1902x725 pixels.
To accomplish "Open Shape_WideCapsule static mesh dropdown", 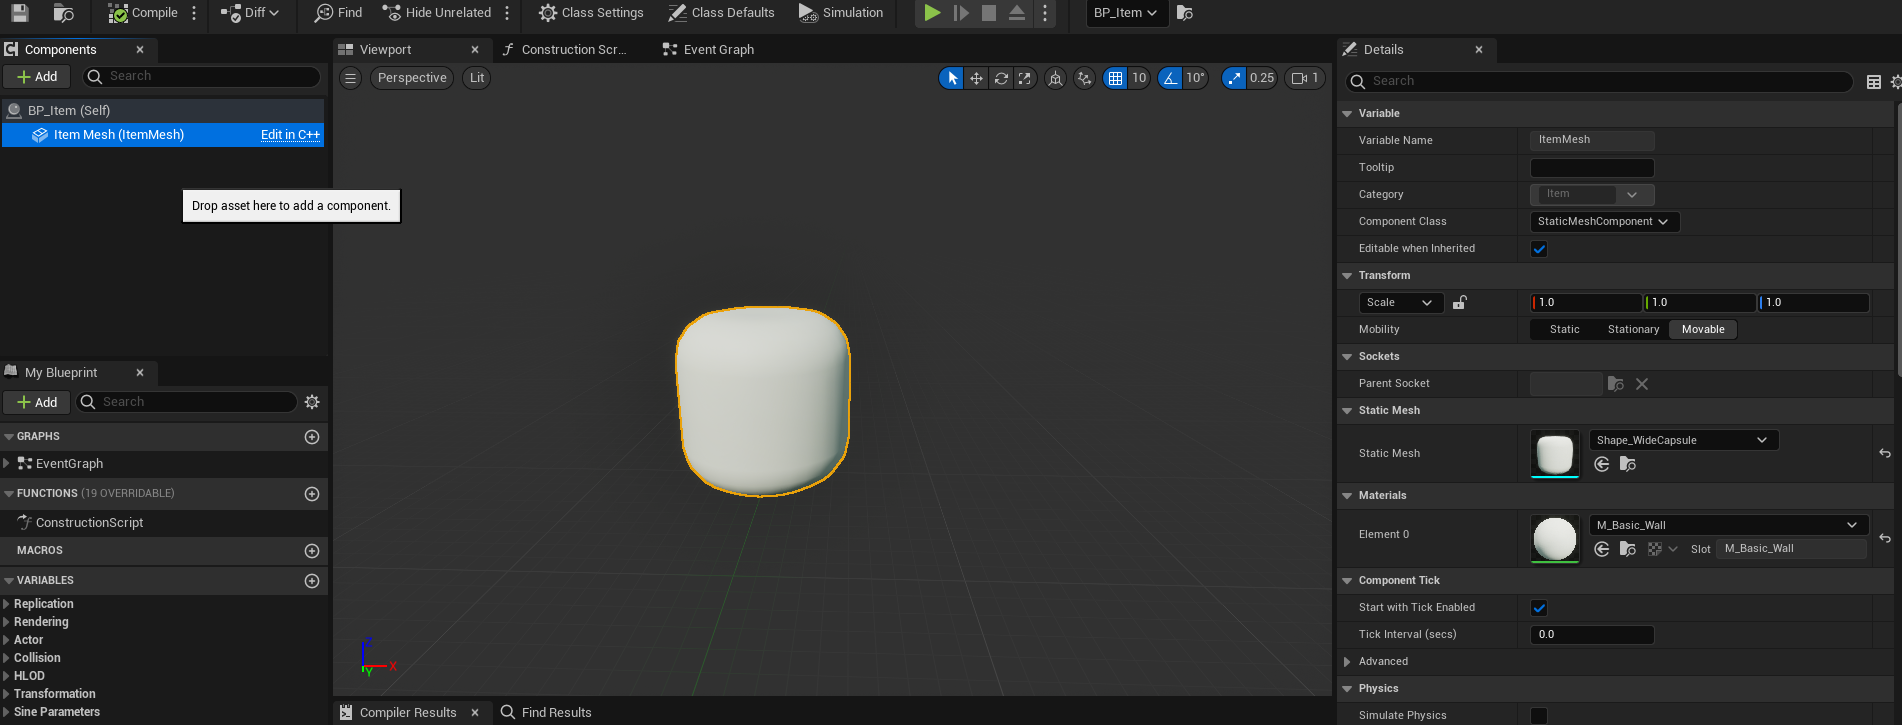I will tap(1683, 440).
